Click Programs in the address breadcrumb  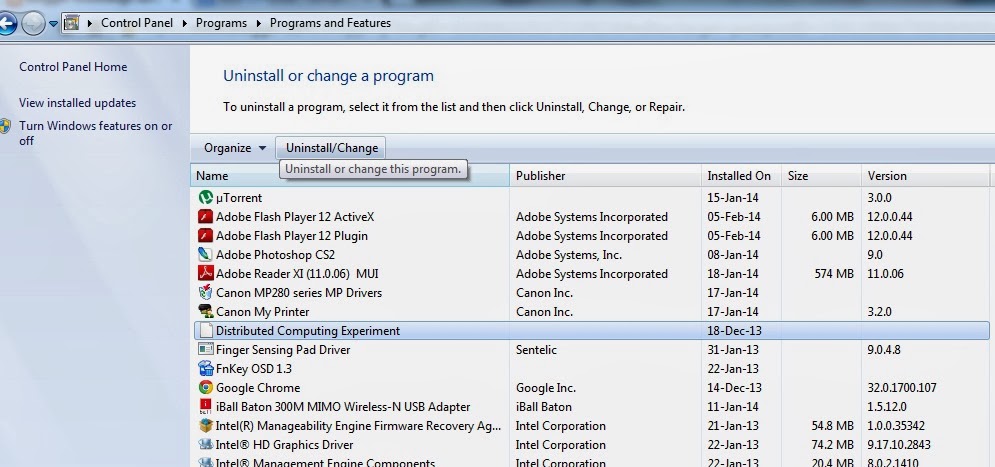(x=221, y=23)
